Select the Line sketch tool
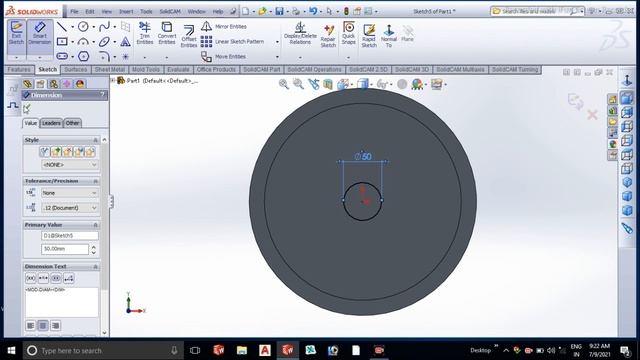The height and width of the screenshot is (360, 640). coord(62,27)
